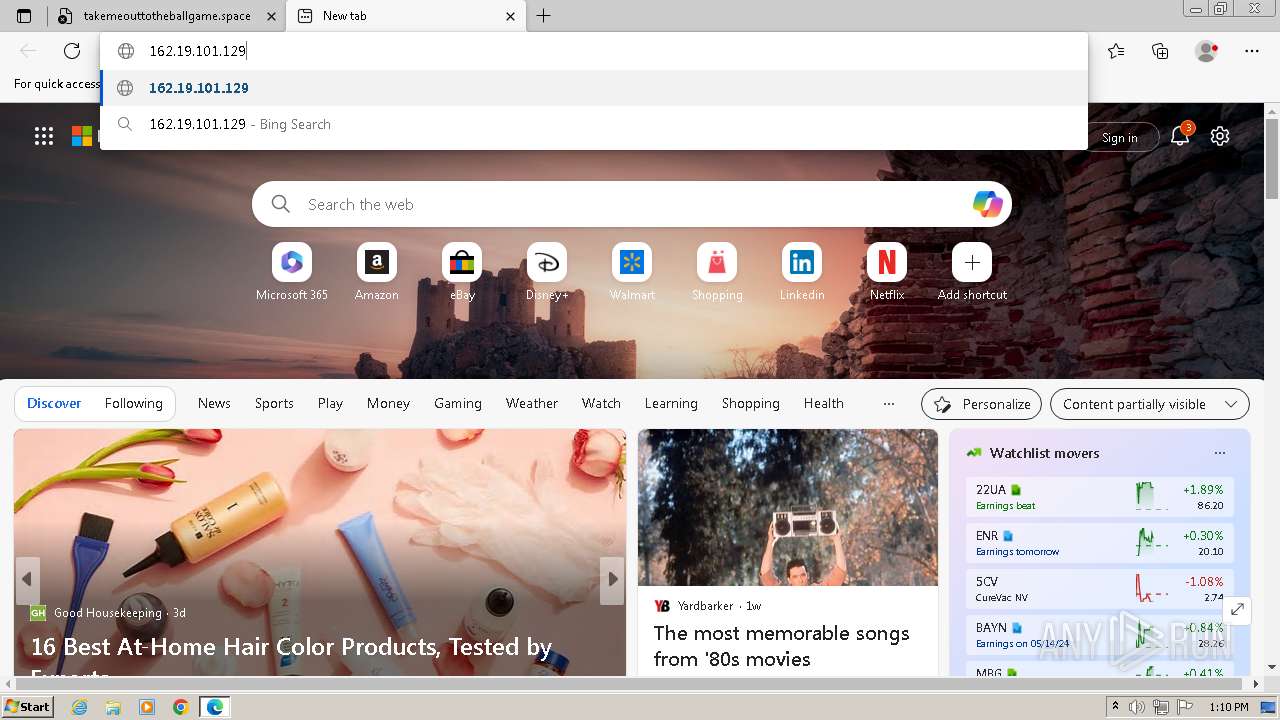Open the 22UA stock row
This screenshot has height=720, width=1280.
click(x=1100, y=497)
